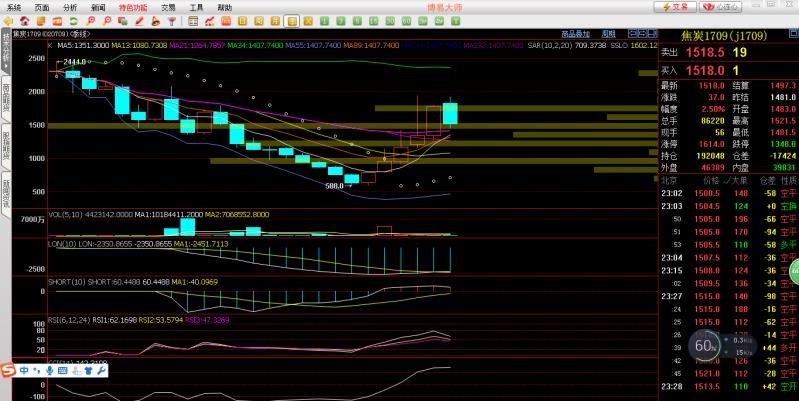Viewport: 799px width, 401px height.
Task: Select the bottom vertical side tab
Action: coord(6,194)
